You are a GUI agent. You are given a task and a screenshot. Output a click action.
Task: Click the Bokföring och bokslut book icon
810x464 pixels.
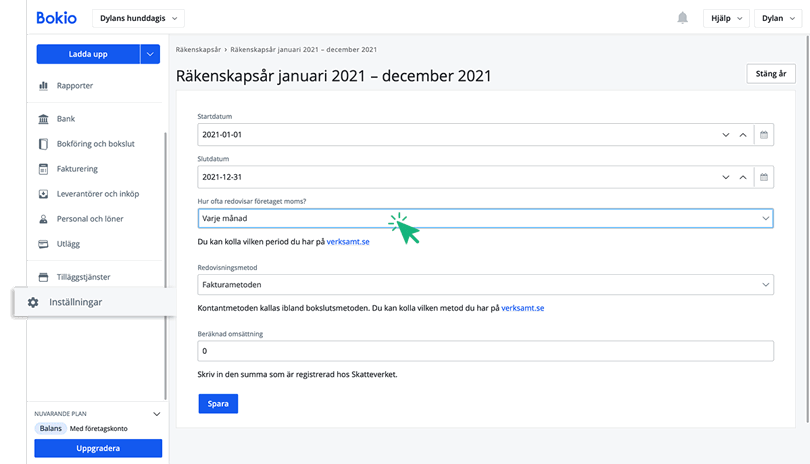(x=43, y=144)
